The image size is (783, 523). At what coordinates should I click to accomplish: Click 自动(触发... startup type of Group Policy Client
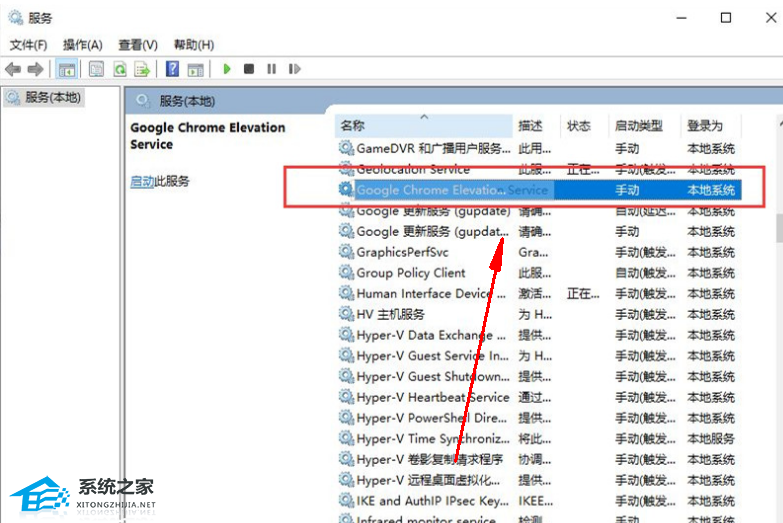click(x=645, y=273)
